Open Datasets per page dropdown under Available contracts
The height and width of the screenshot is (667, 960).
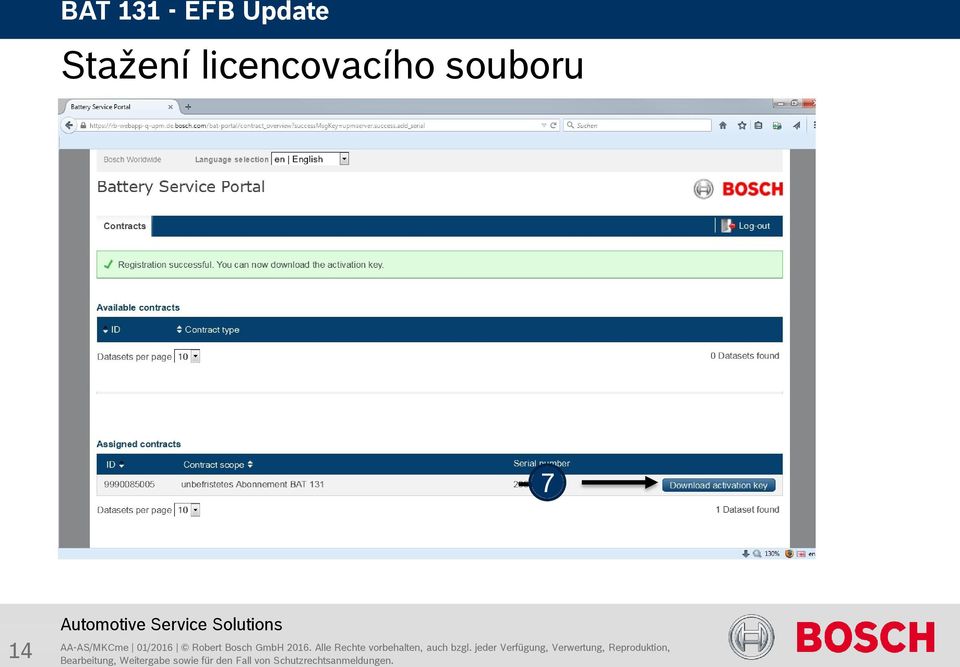tap(187, 356)
